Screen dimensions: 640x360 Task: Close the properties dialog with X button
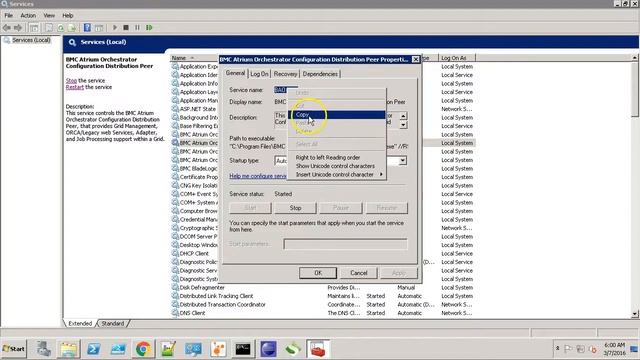416,60
